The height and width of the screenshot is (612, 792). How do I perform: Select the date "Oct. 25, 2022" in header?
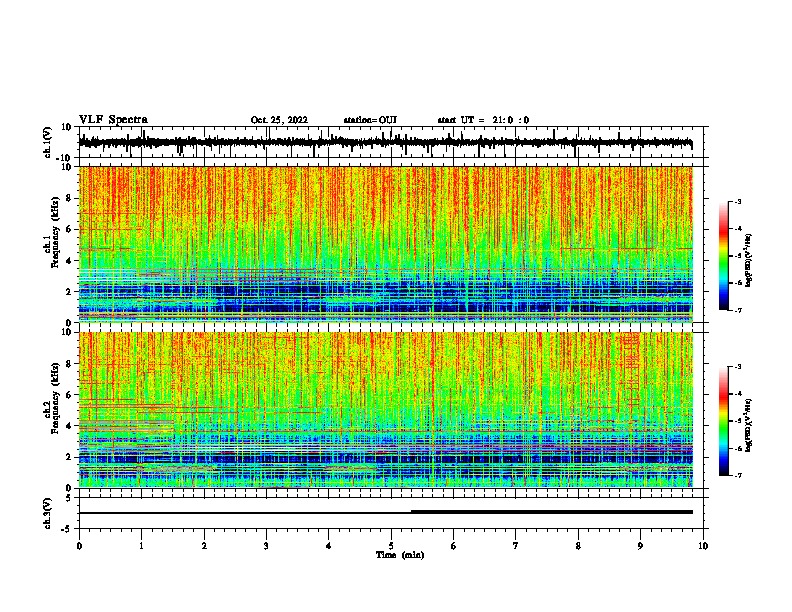[x=279, y=120]
